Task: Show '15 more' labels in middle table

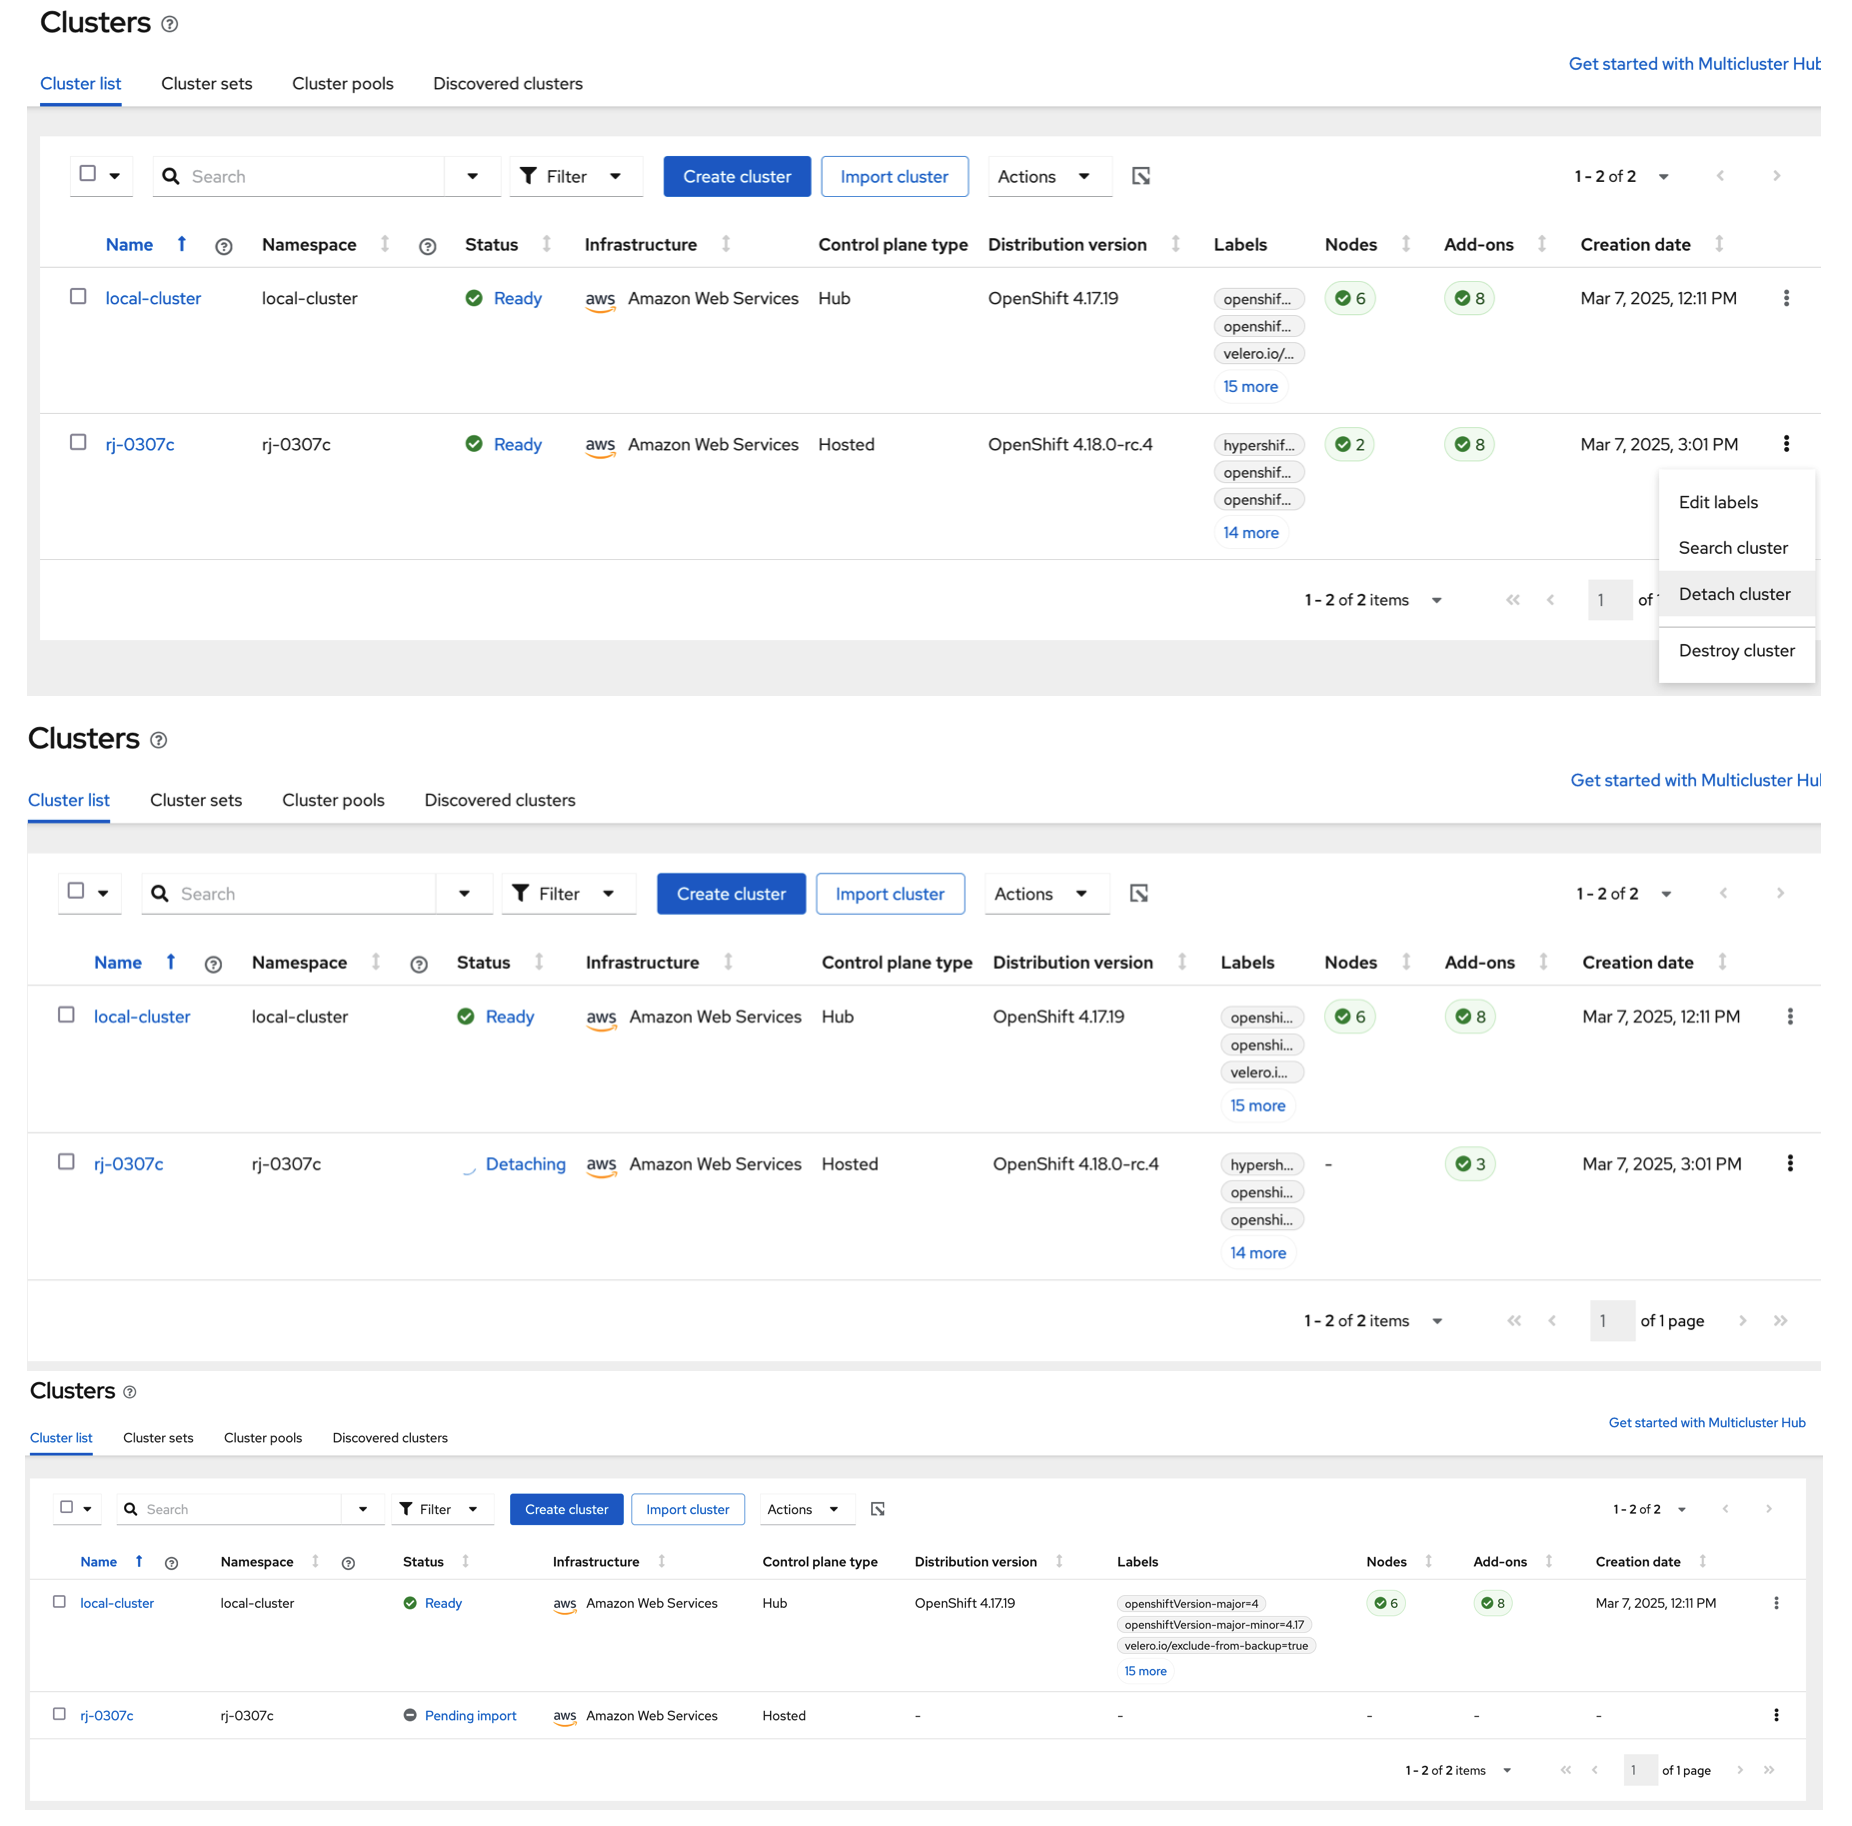Action: click(1257, 1105)
